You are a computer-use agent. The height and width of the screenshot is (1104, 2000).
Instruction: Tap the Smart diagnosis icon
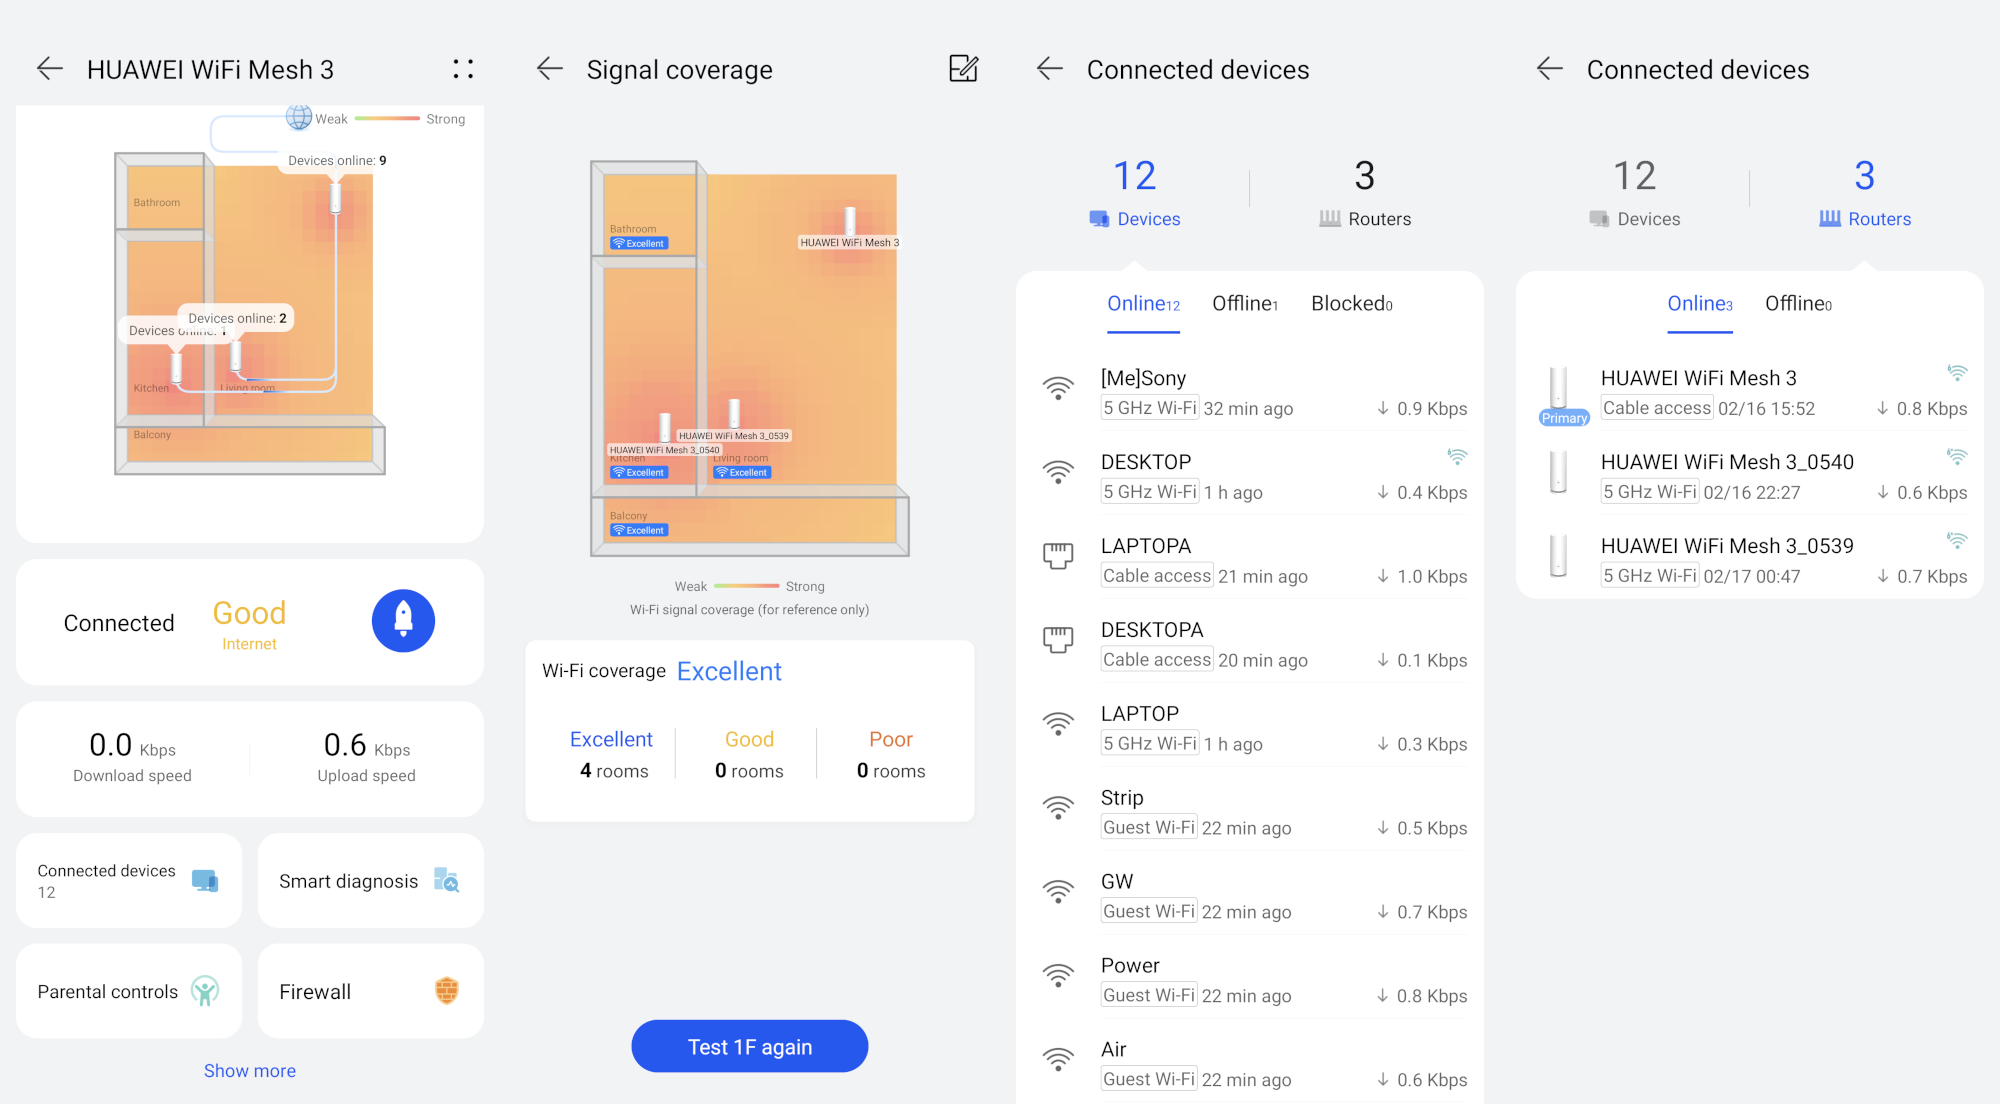click(446, 880)
